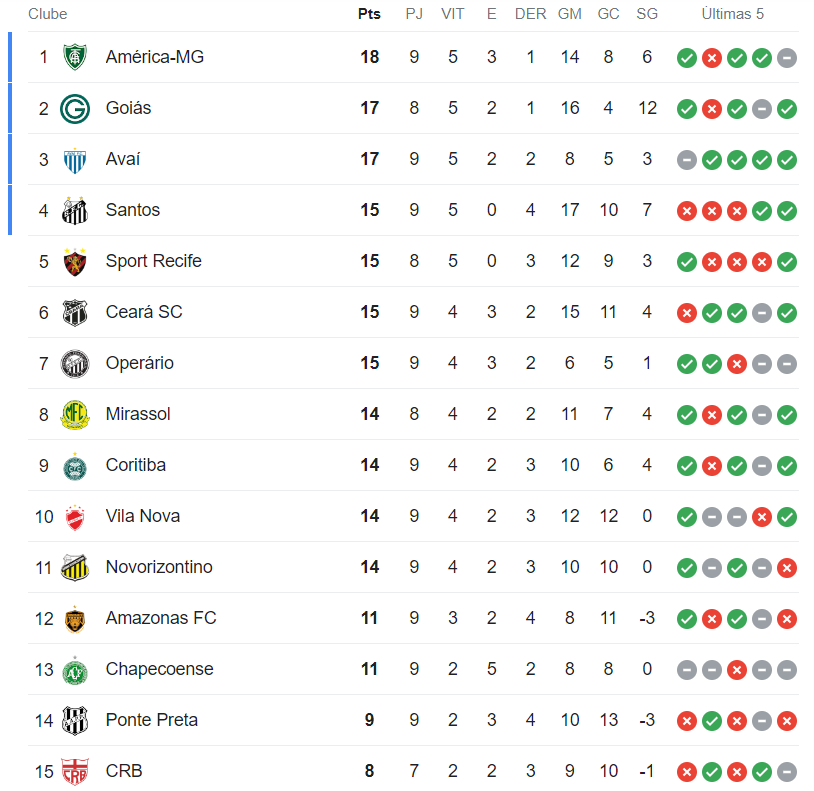
Task: Click the Chapecoense club crest icon
Action: (75, 669)
